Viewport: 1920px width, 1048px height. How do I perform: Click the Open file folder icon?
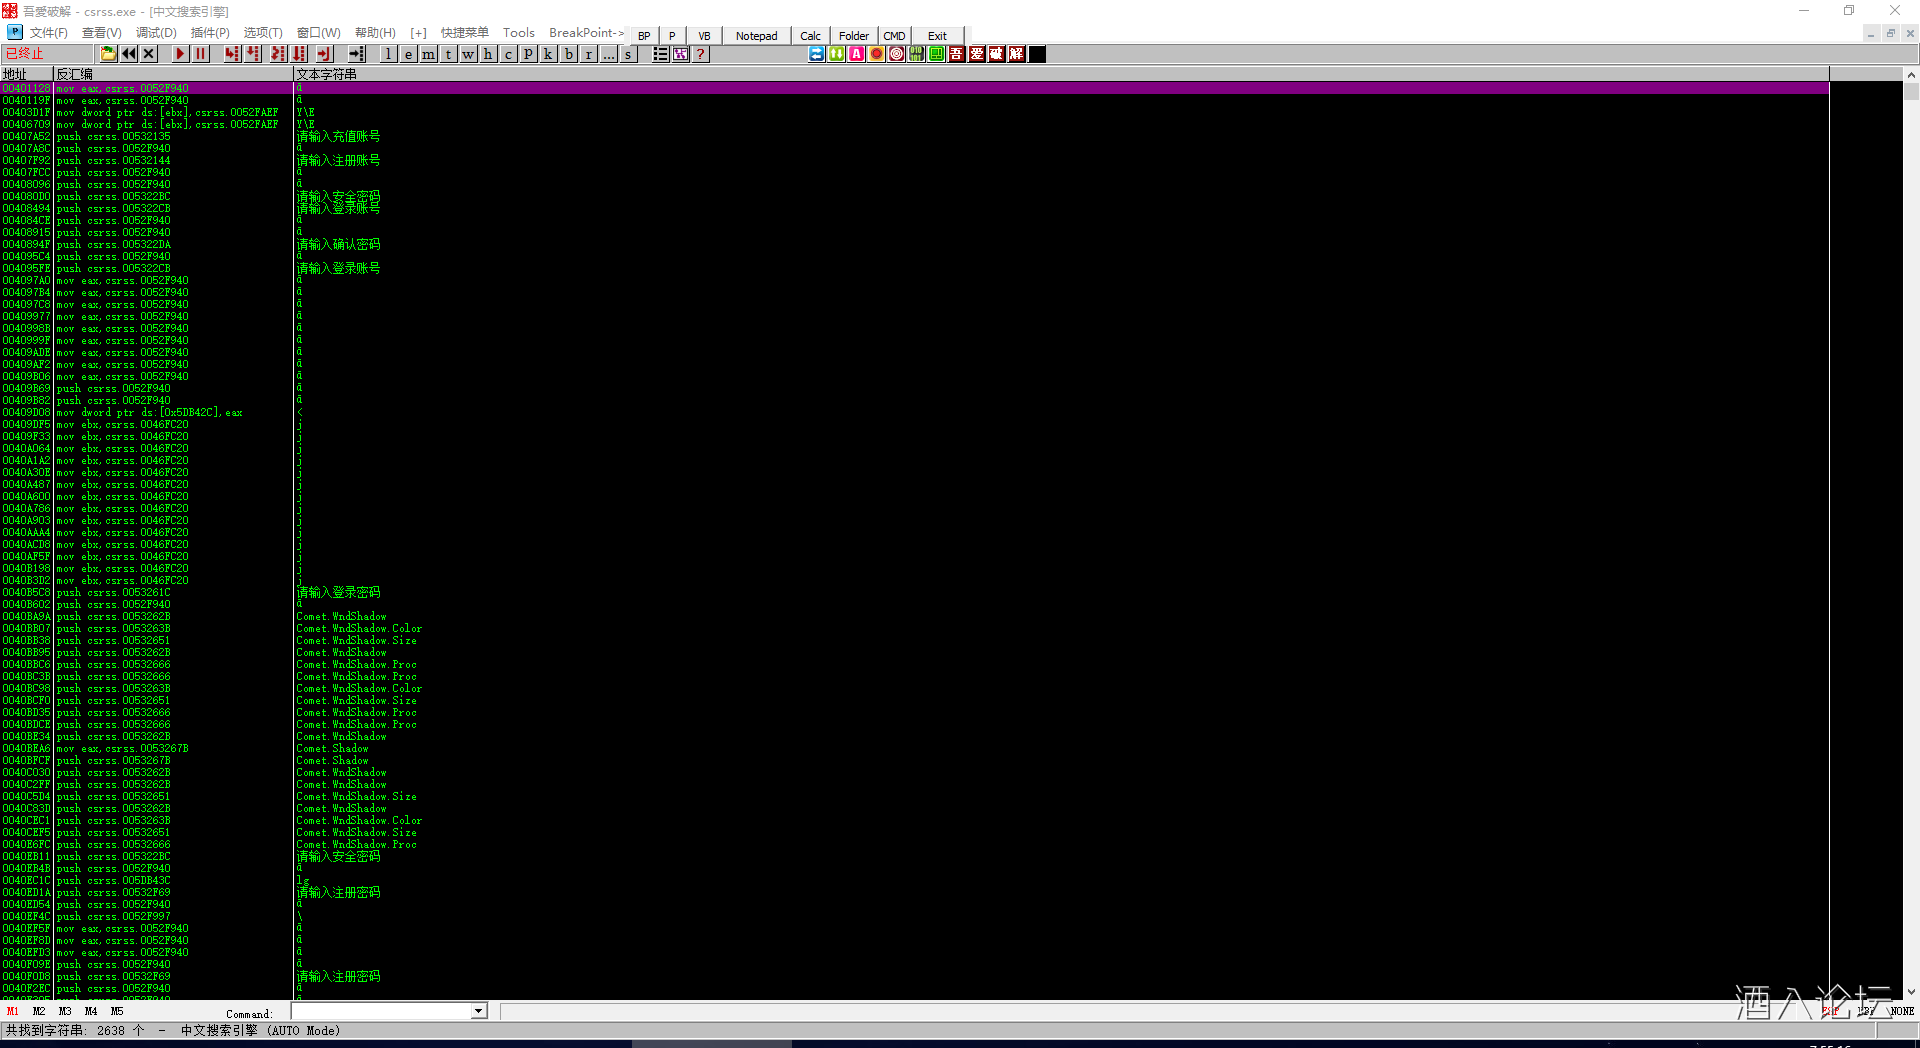(x=108, y=54)
